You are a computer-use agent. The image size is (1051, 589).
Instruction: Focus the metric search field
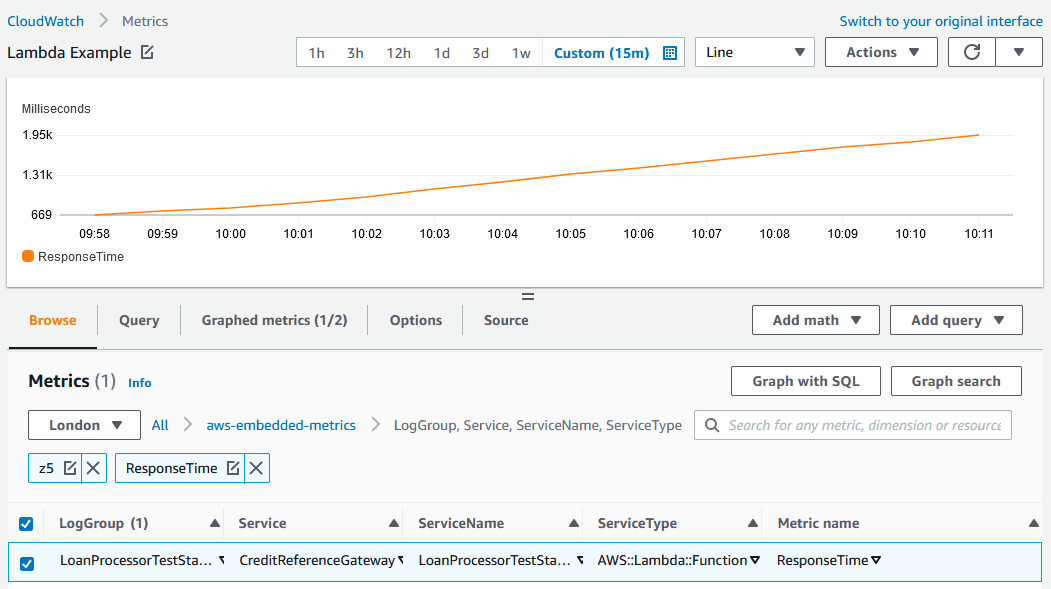point(853,425)
